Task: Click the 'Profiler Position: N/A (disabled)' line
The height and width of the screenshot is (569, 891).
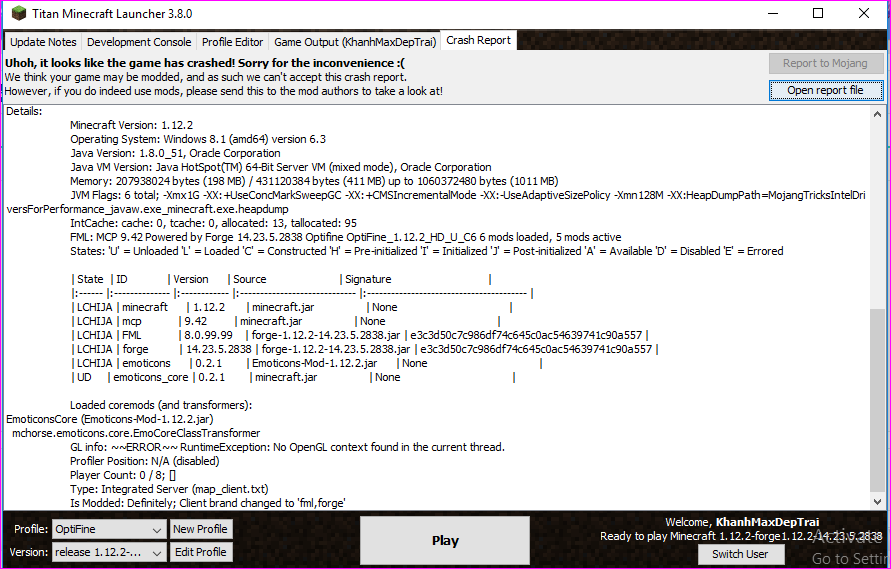Action: point(144,461)
